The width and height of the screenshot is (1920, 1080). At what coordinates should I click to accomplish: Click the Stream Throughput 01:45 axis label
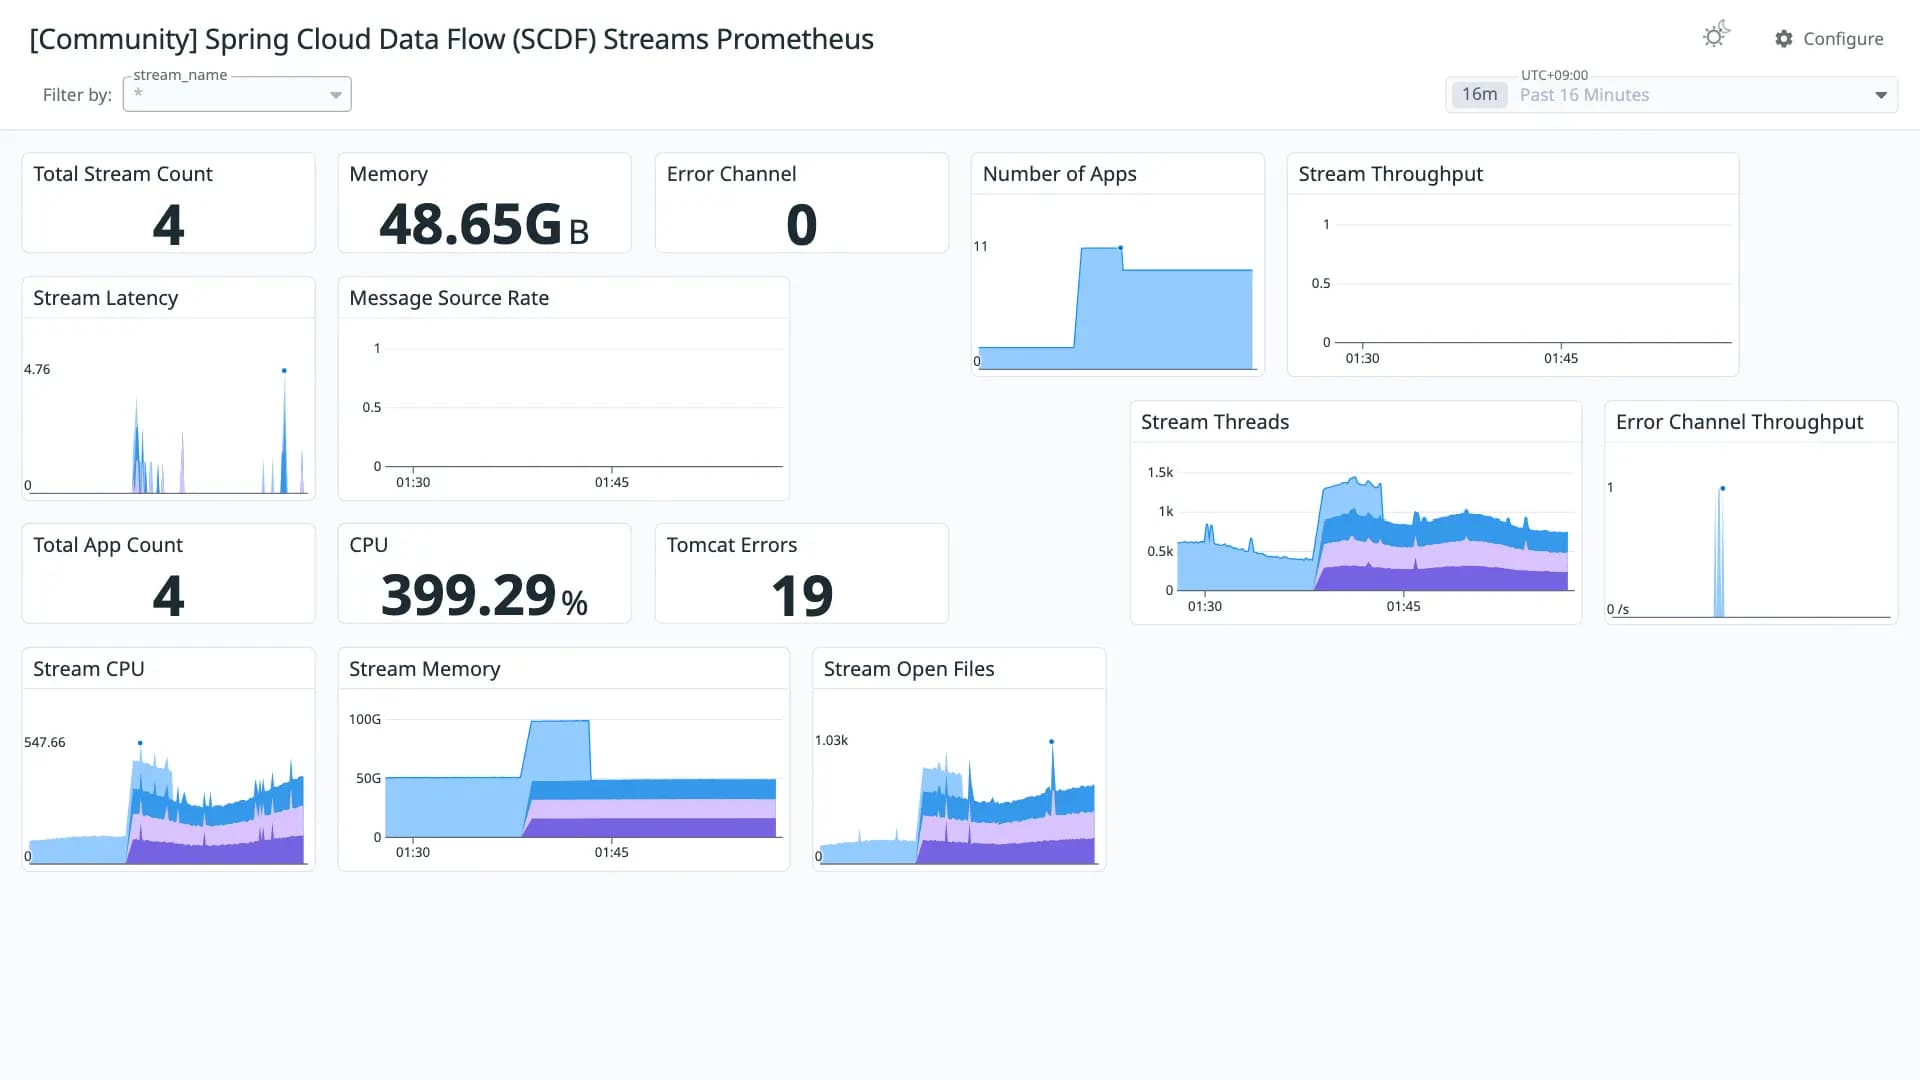[x=1560, y=358]
